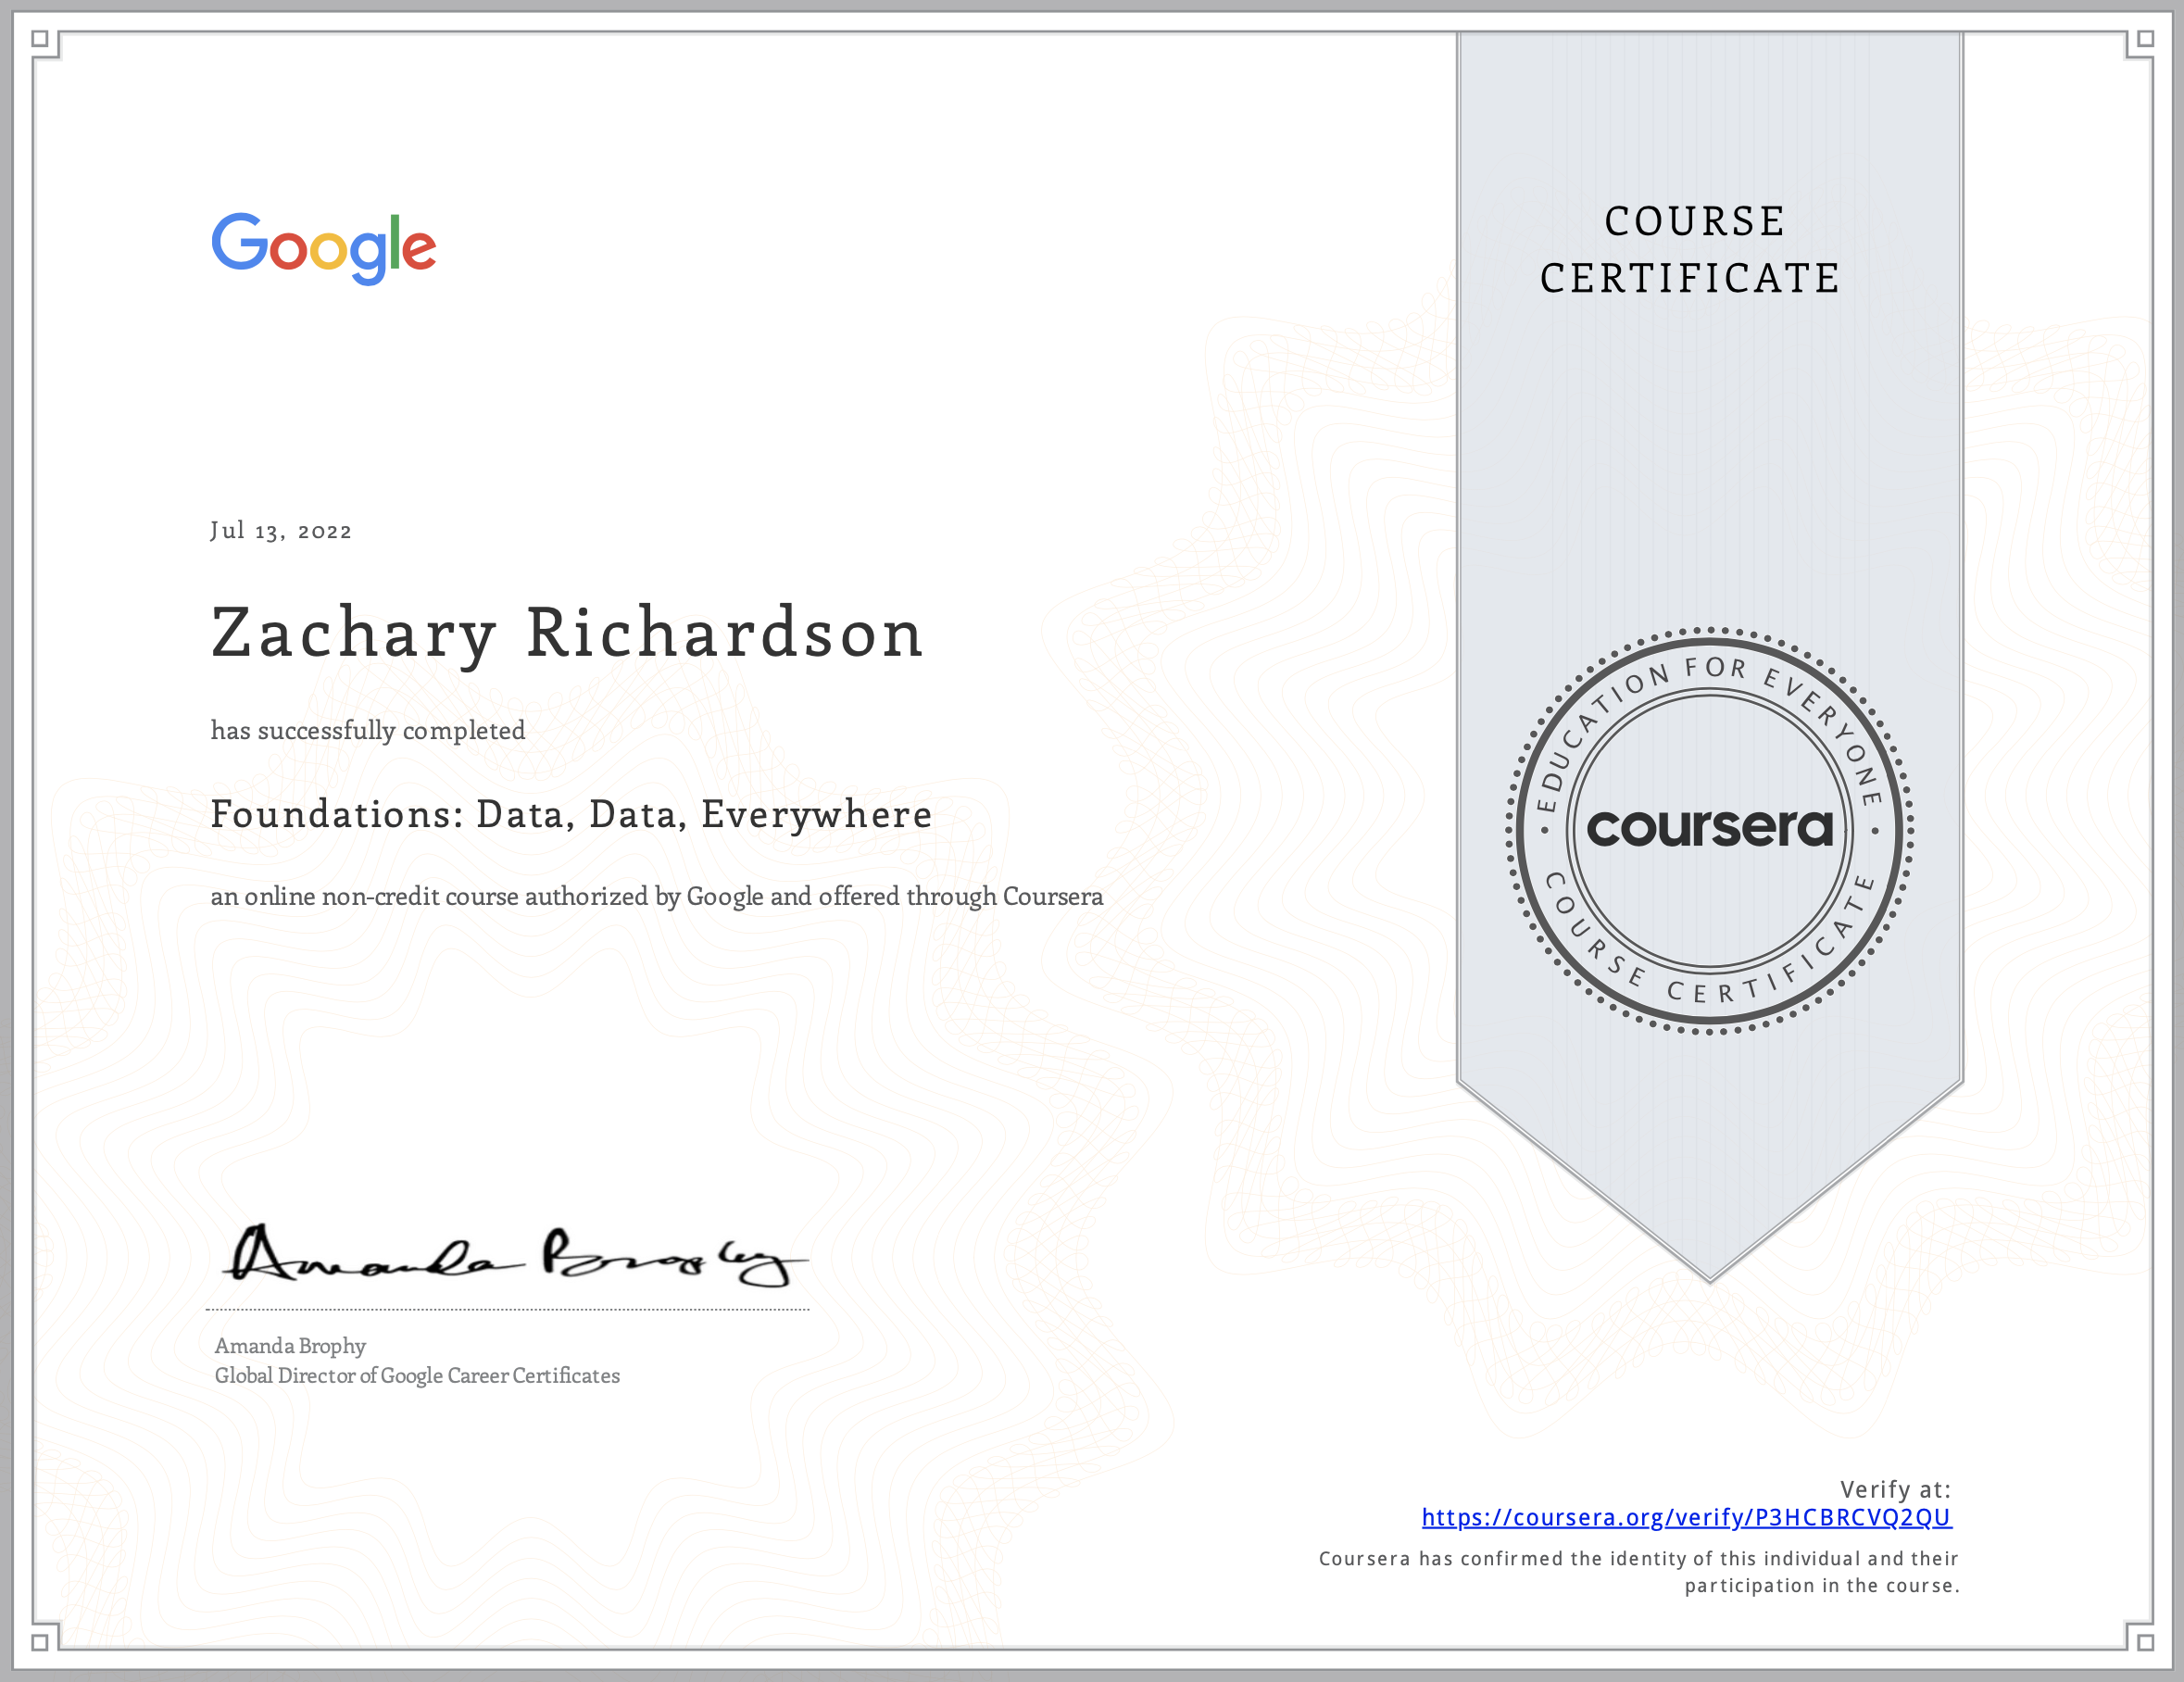This screenshot has height=1682, width=2184.
Task: Click the 'online non-credit course' description line
Action: pyautogui.click(x=656, y=897)
